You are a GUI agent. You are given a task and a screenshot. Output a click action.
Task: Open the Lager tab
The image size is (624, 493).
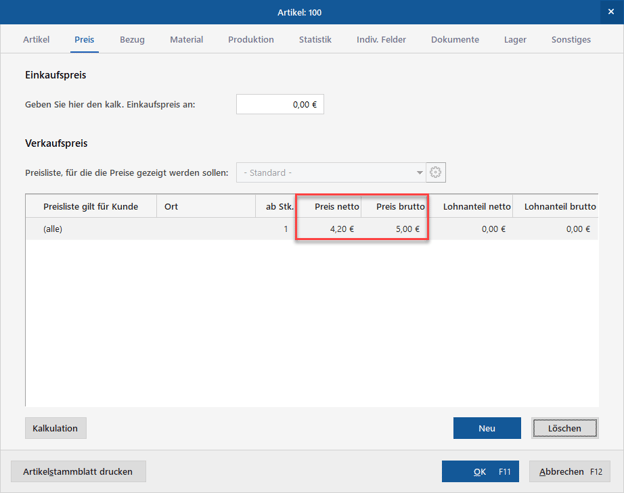[x=515, y=40]
